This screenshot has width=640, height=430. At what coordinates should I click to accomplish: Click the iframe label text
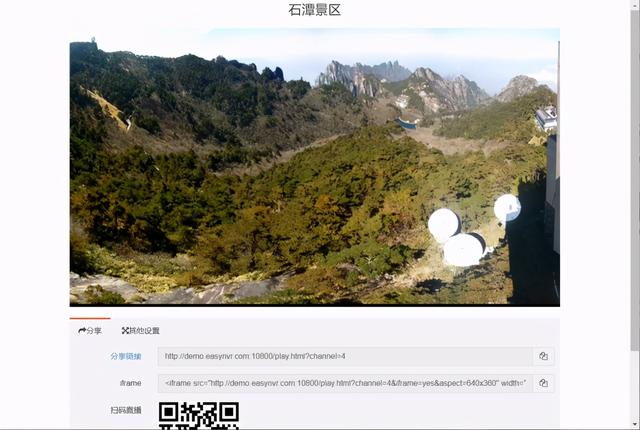(x=131, y=383)
